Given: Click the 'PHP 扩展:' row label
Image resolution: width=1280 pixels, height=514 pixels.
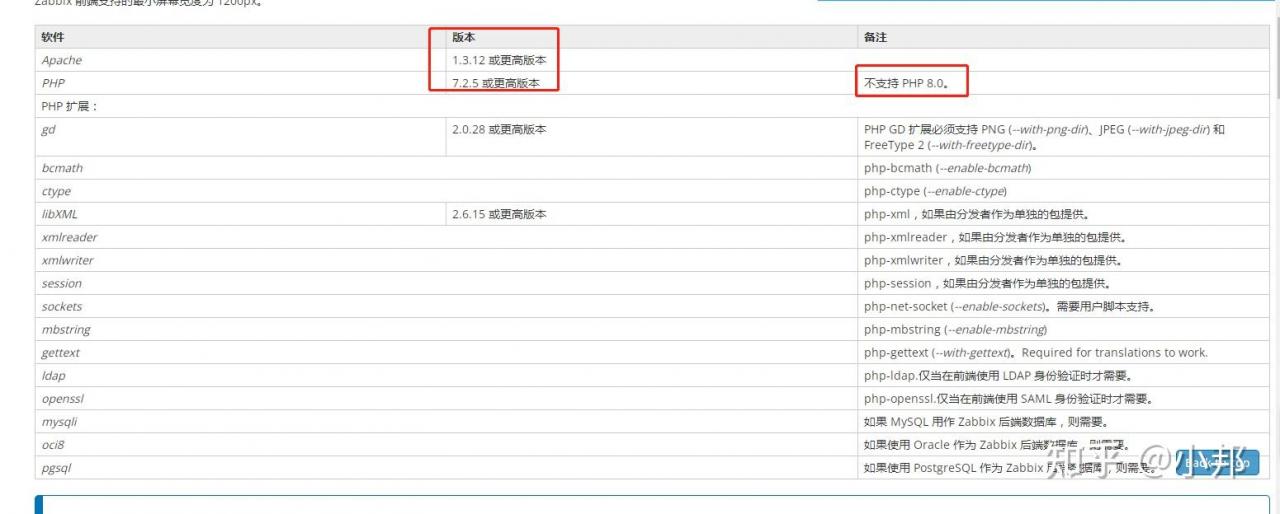Looking at the screenshot, I should [70, 106].
